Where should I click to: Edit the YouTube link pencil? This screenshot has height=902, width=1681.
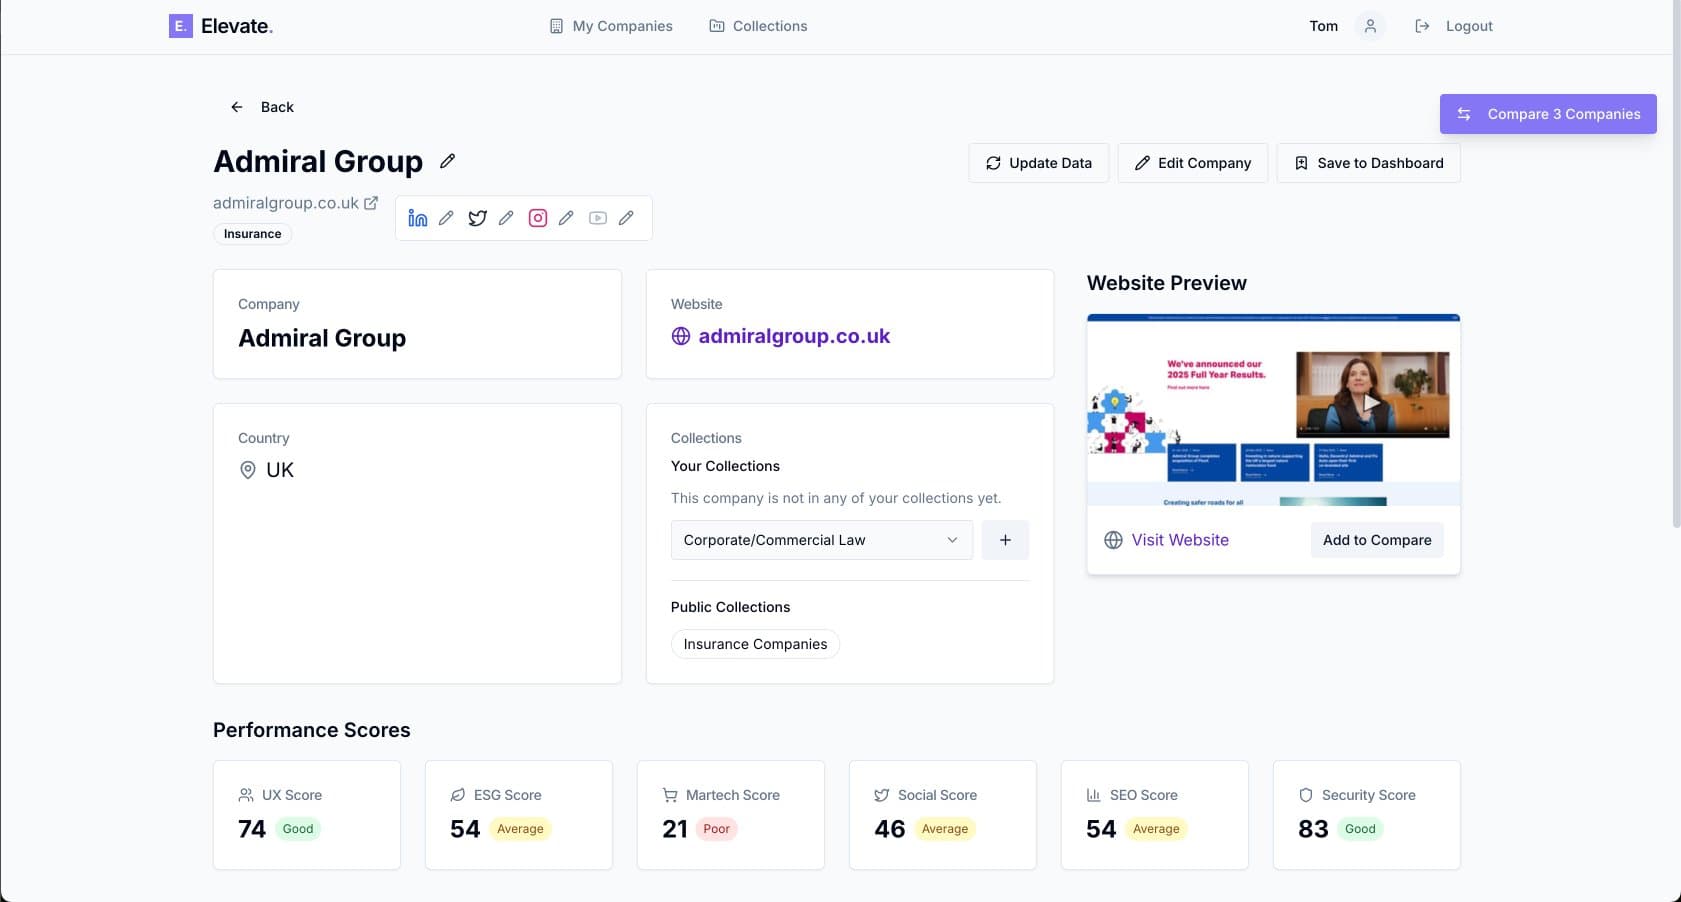click(x=626, y=218)
